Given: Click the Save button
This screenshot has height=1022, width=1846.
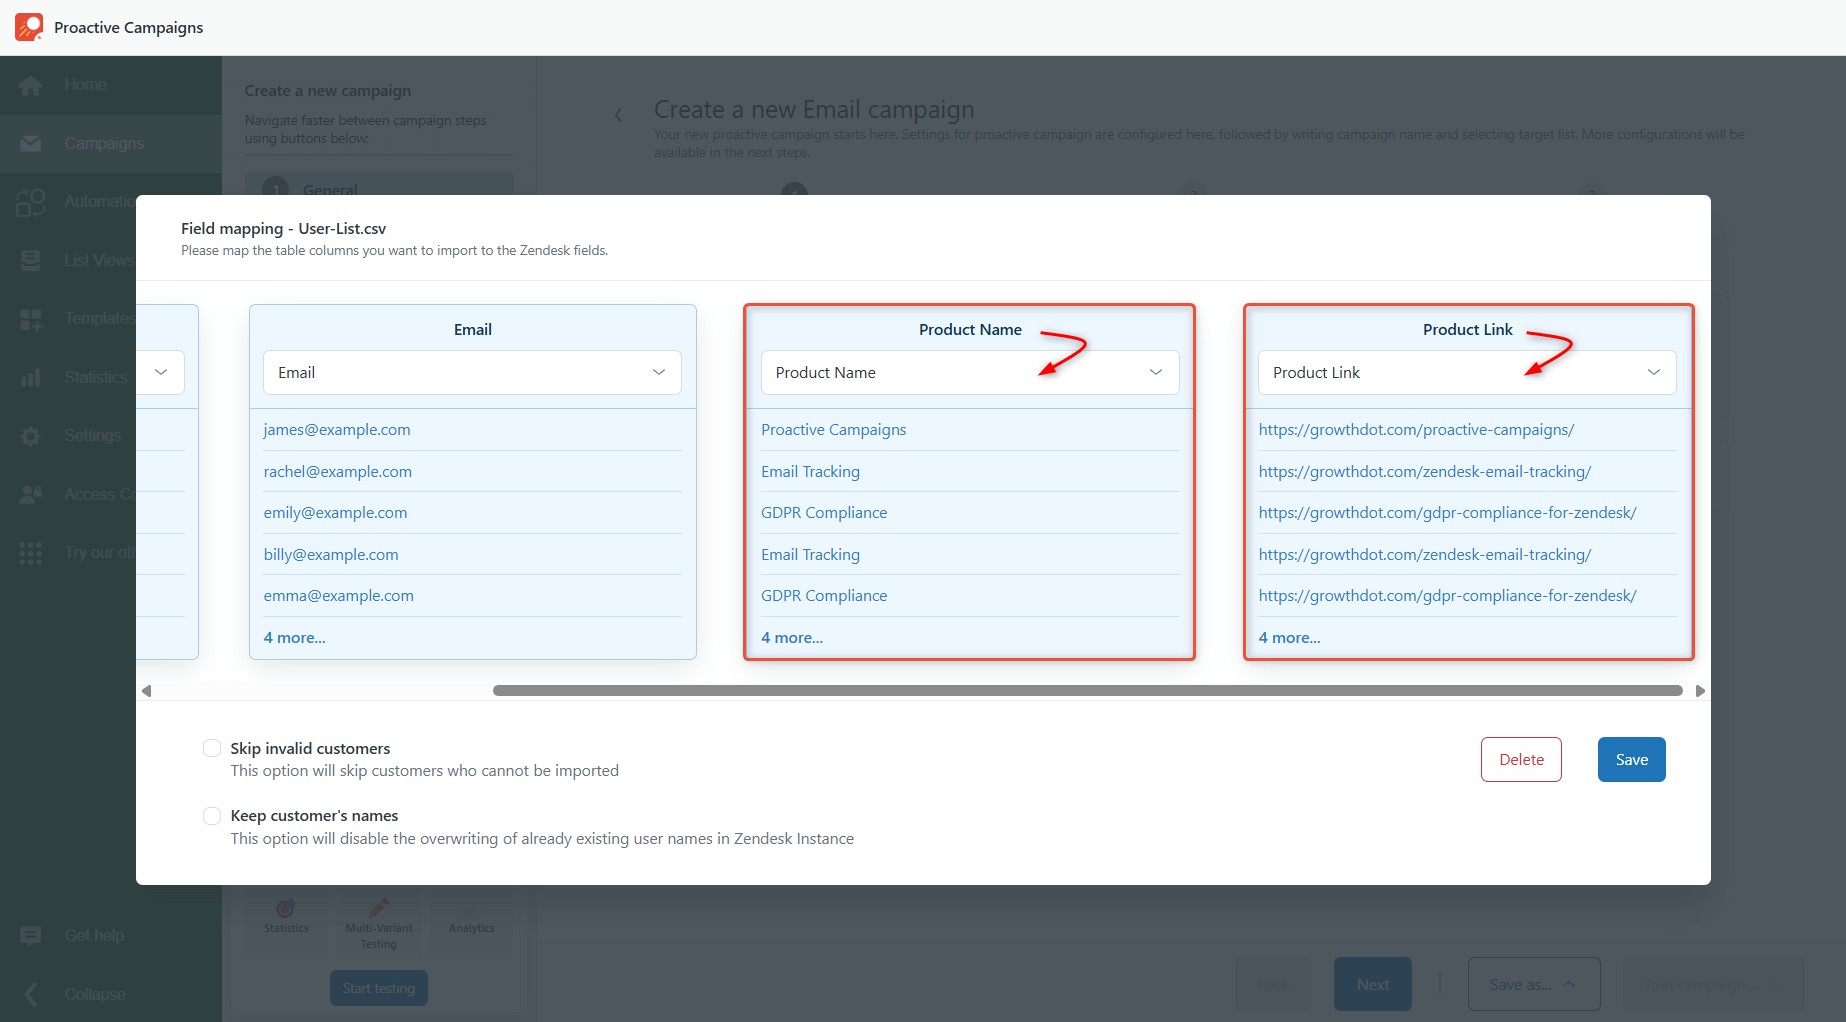Looking at the screenshot, I should pos(1631,760).
